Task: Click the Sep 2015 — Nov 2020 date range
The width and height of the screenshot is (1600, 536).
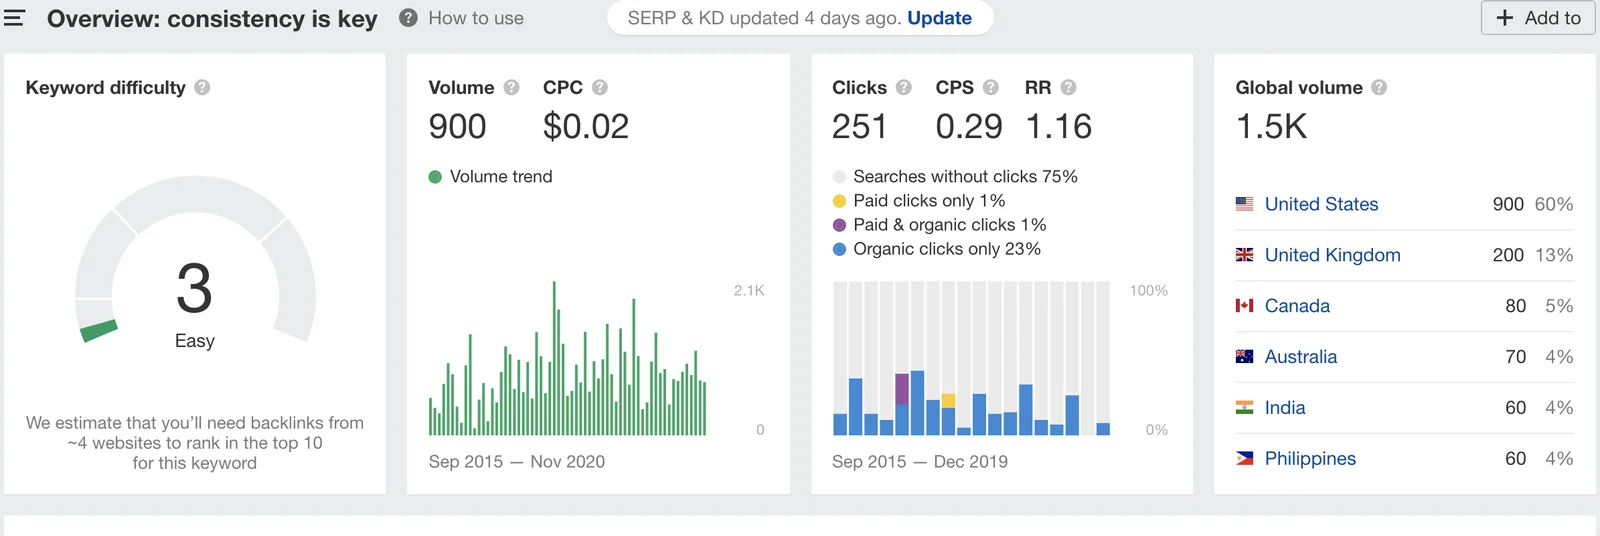Action: click(x=517, y=462)
